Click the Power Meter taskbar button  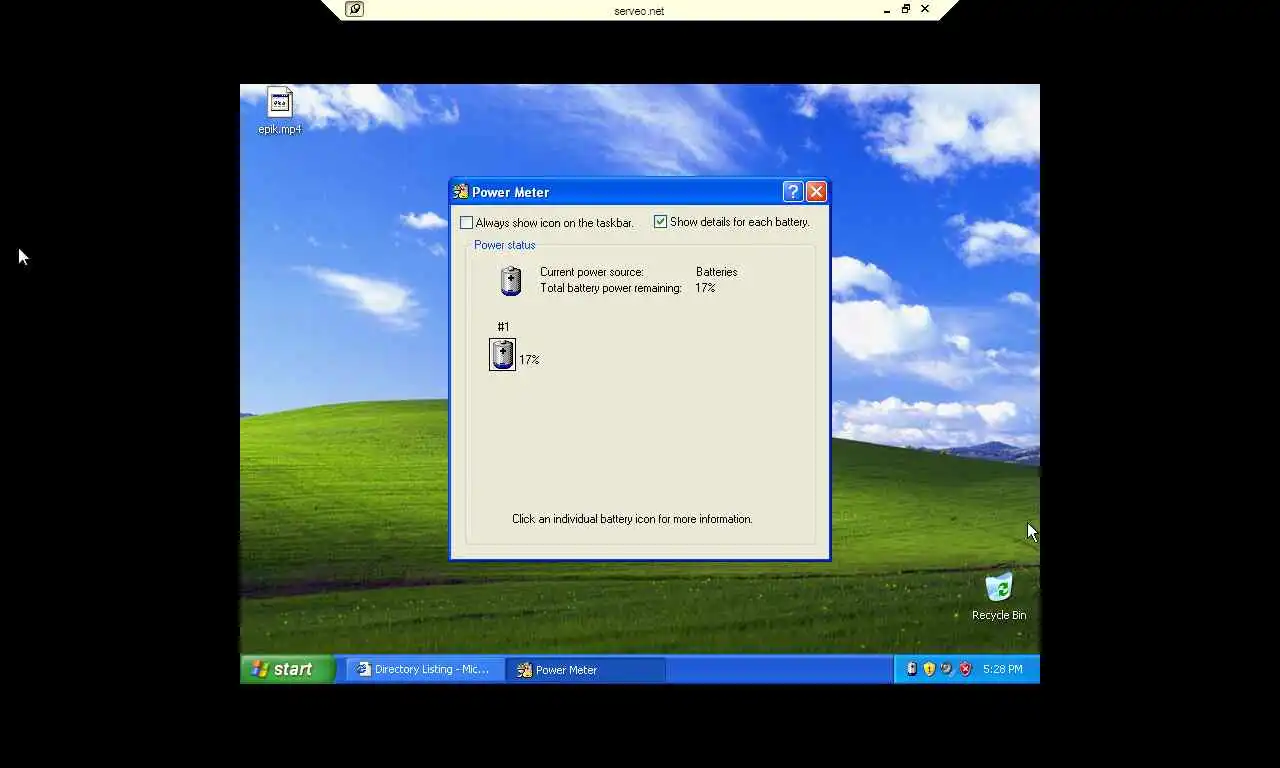coord(586,670)
